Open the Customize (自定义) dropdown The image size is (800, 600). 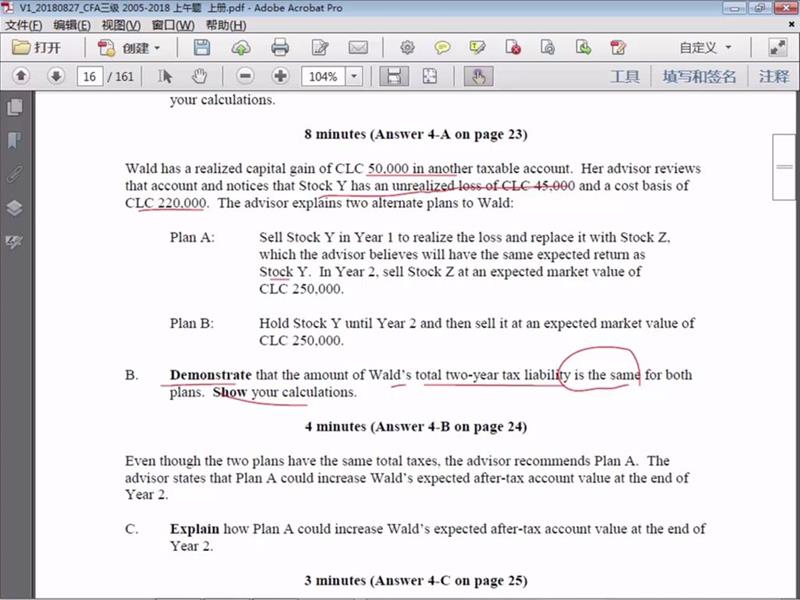coord(706,48)
